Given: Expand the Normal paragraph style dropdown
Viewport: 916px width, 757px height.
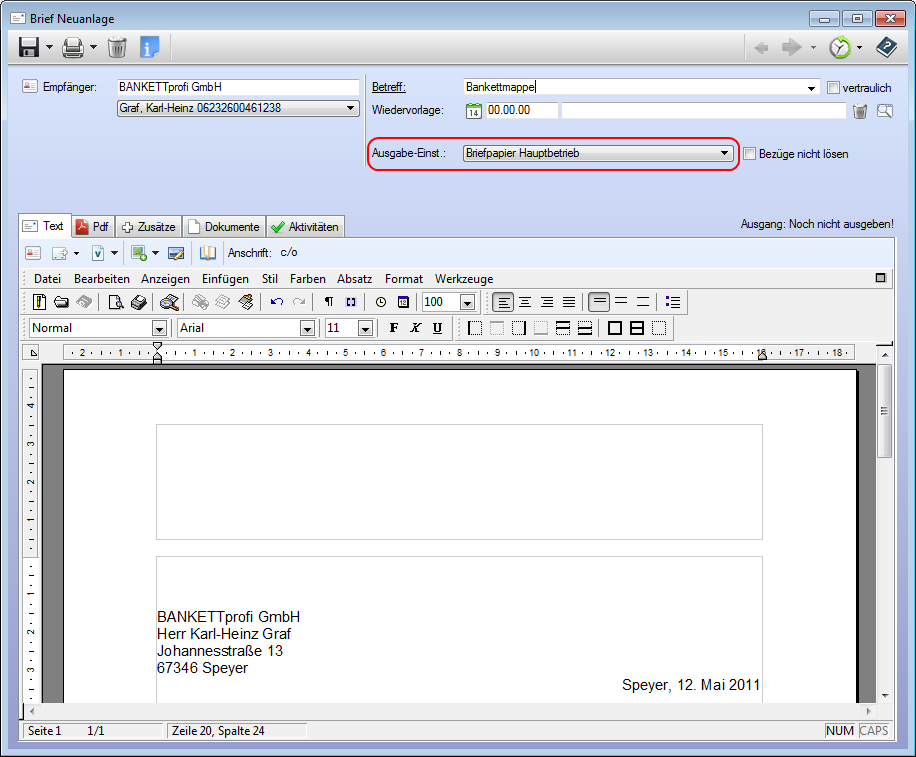Looking at the screenshot, I should [x=158, y=328].
